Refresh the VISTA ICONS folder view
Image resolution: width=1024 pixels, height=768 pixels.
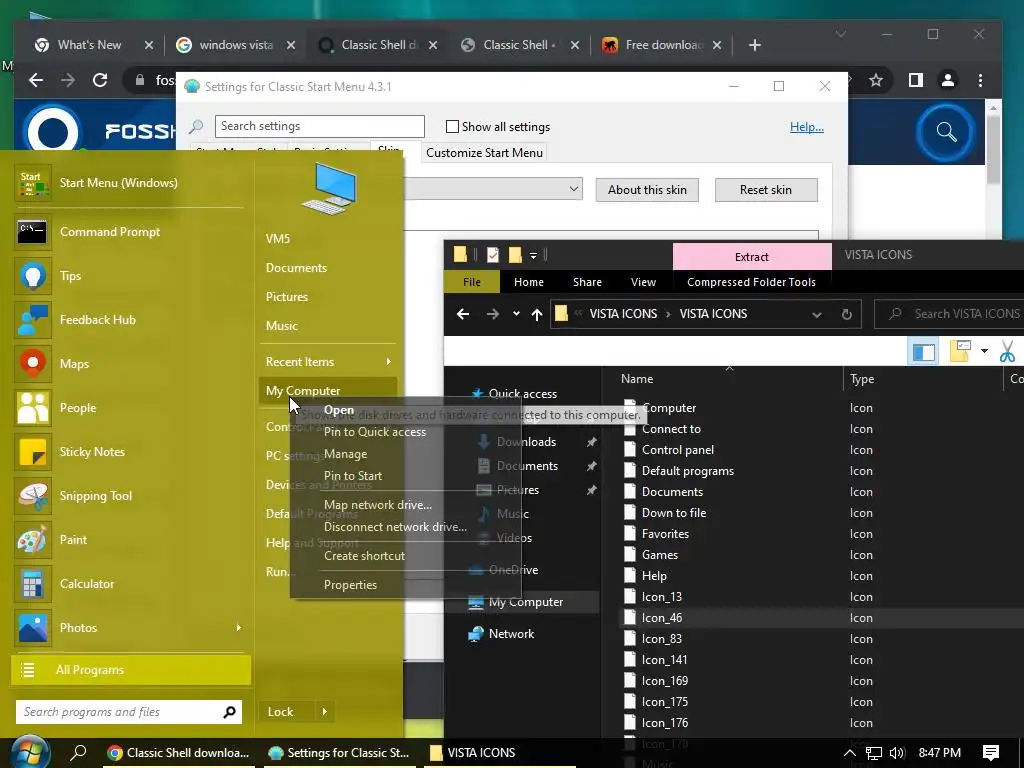[846, 314]
